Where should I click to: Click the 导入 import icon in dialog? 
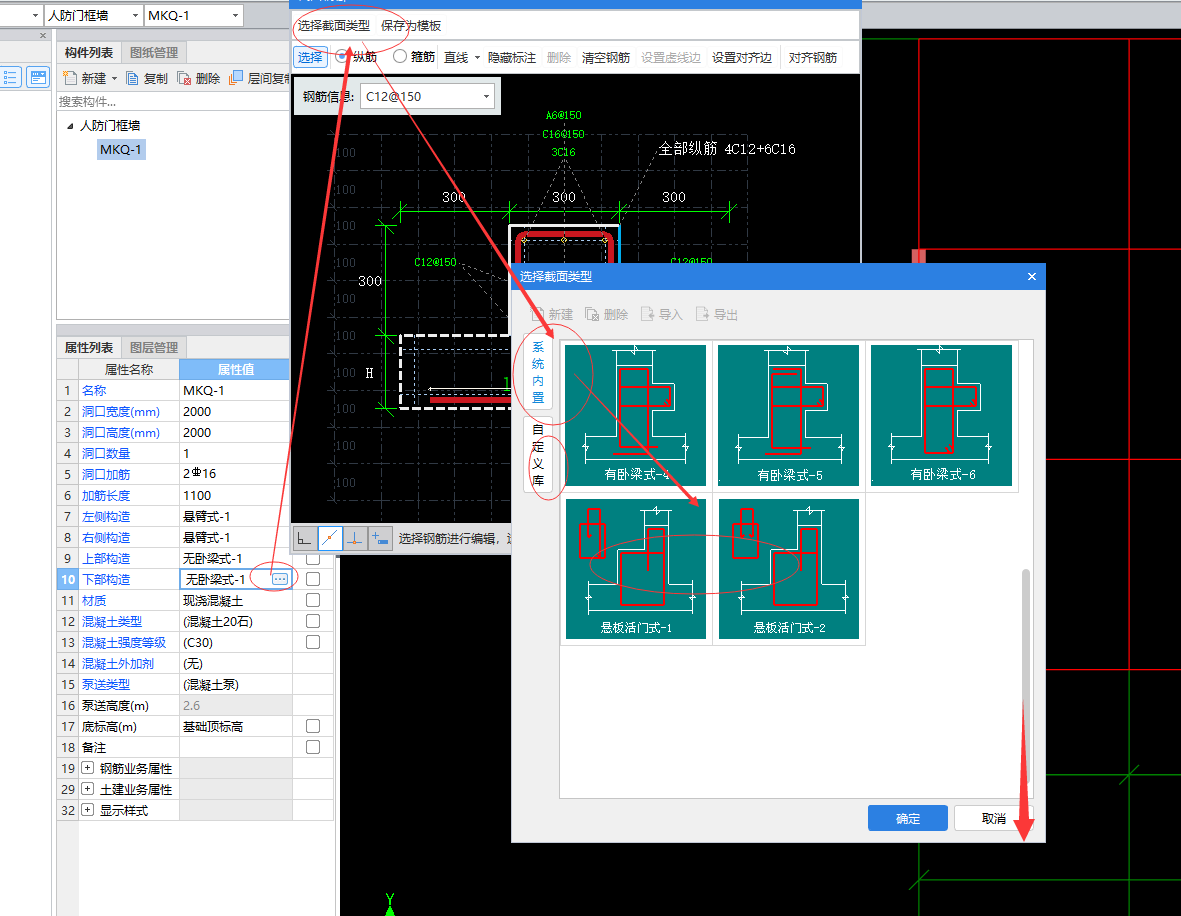pyautogui.click(x=647, y=314)
